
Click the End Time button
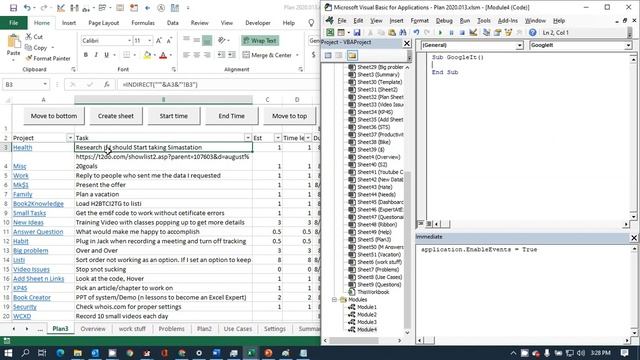tap(231, 116)
